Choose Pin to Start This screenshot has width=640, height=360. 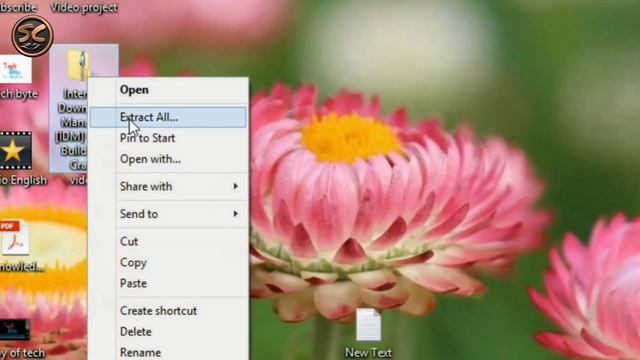tap(168, 138)
